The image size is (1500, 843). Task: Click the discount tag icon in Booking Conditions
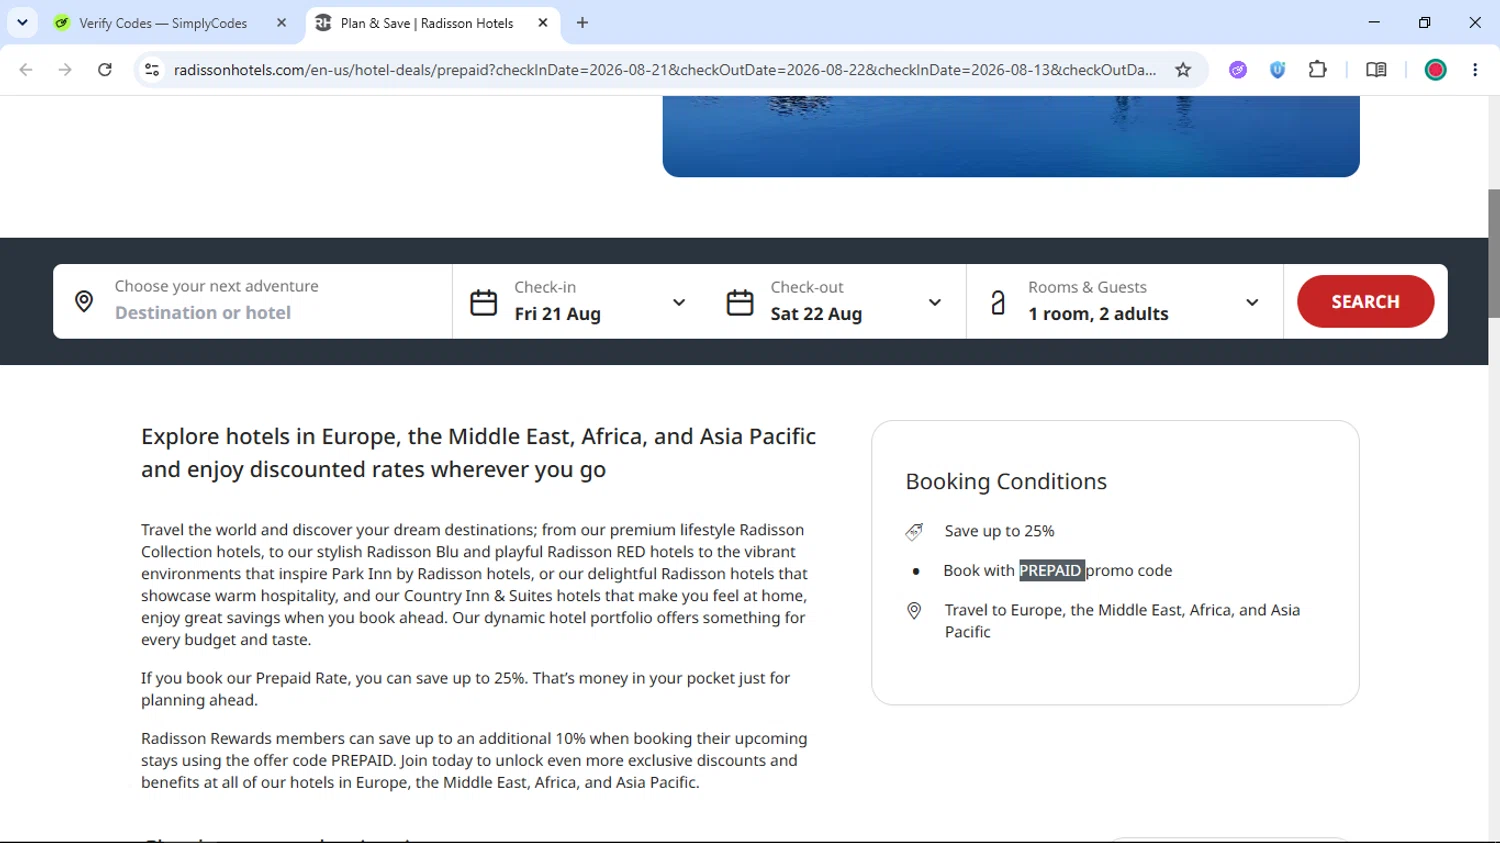point(914,531)
